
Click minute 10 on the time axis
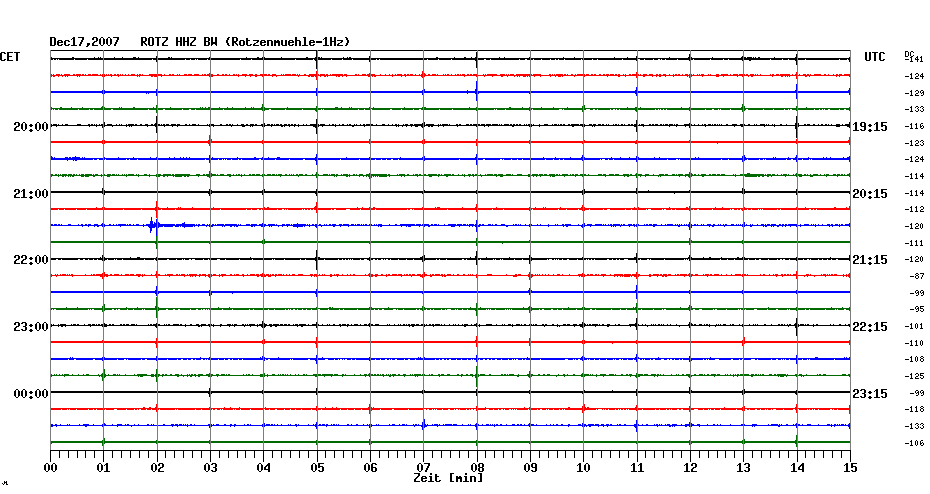(x=584, y=468)
